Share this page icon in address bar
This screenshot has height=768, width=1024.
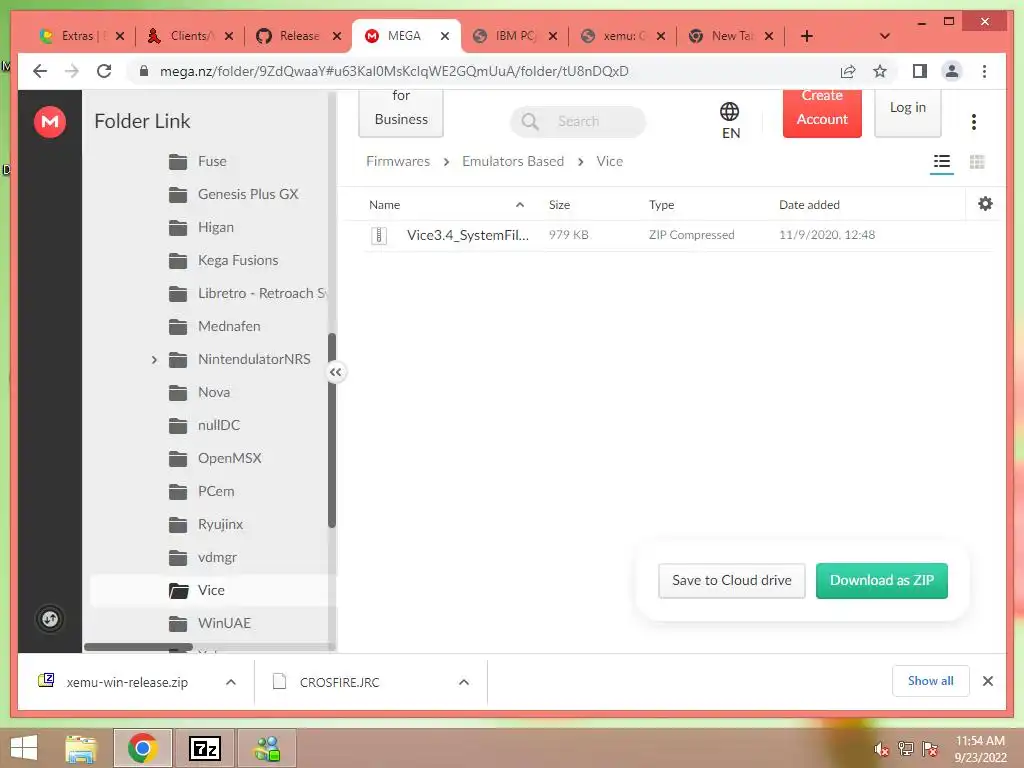coord(848,71)
